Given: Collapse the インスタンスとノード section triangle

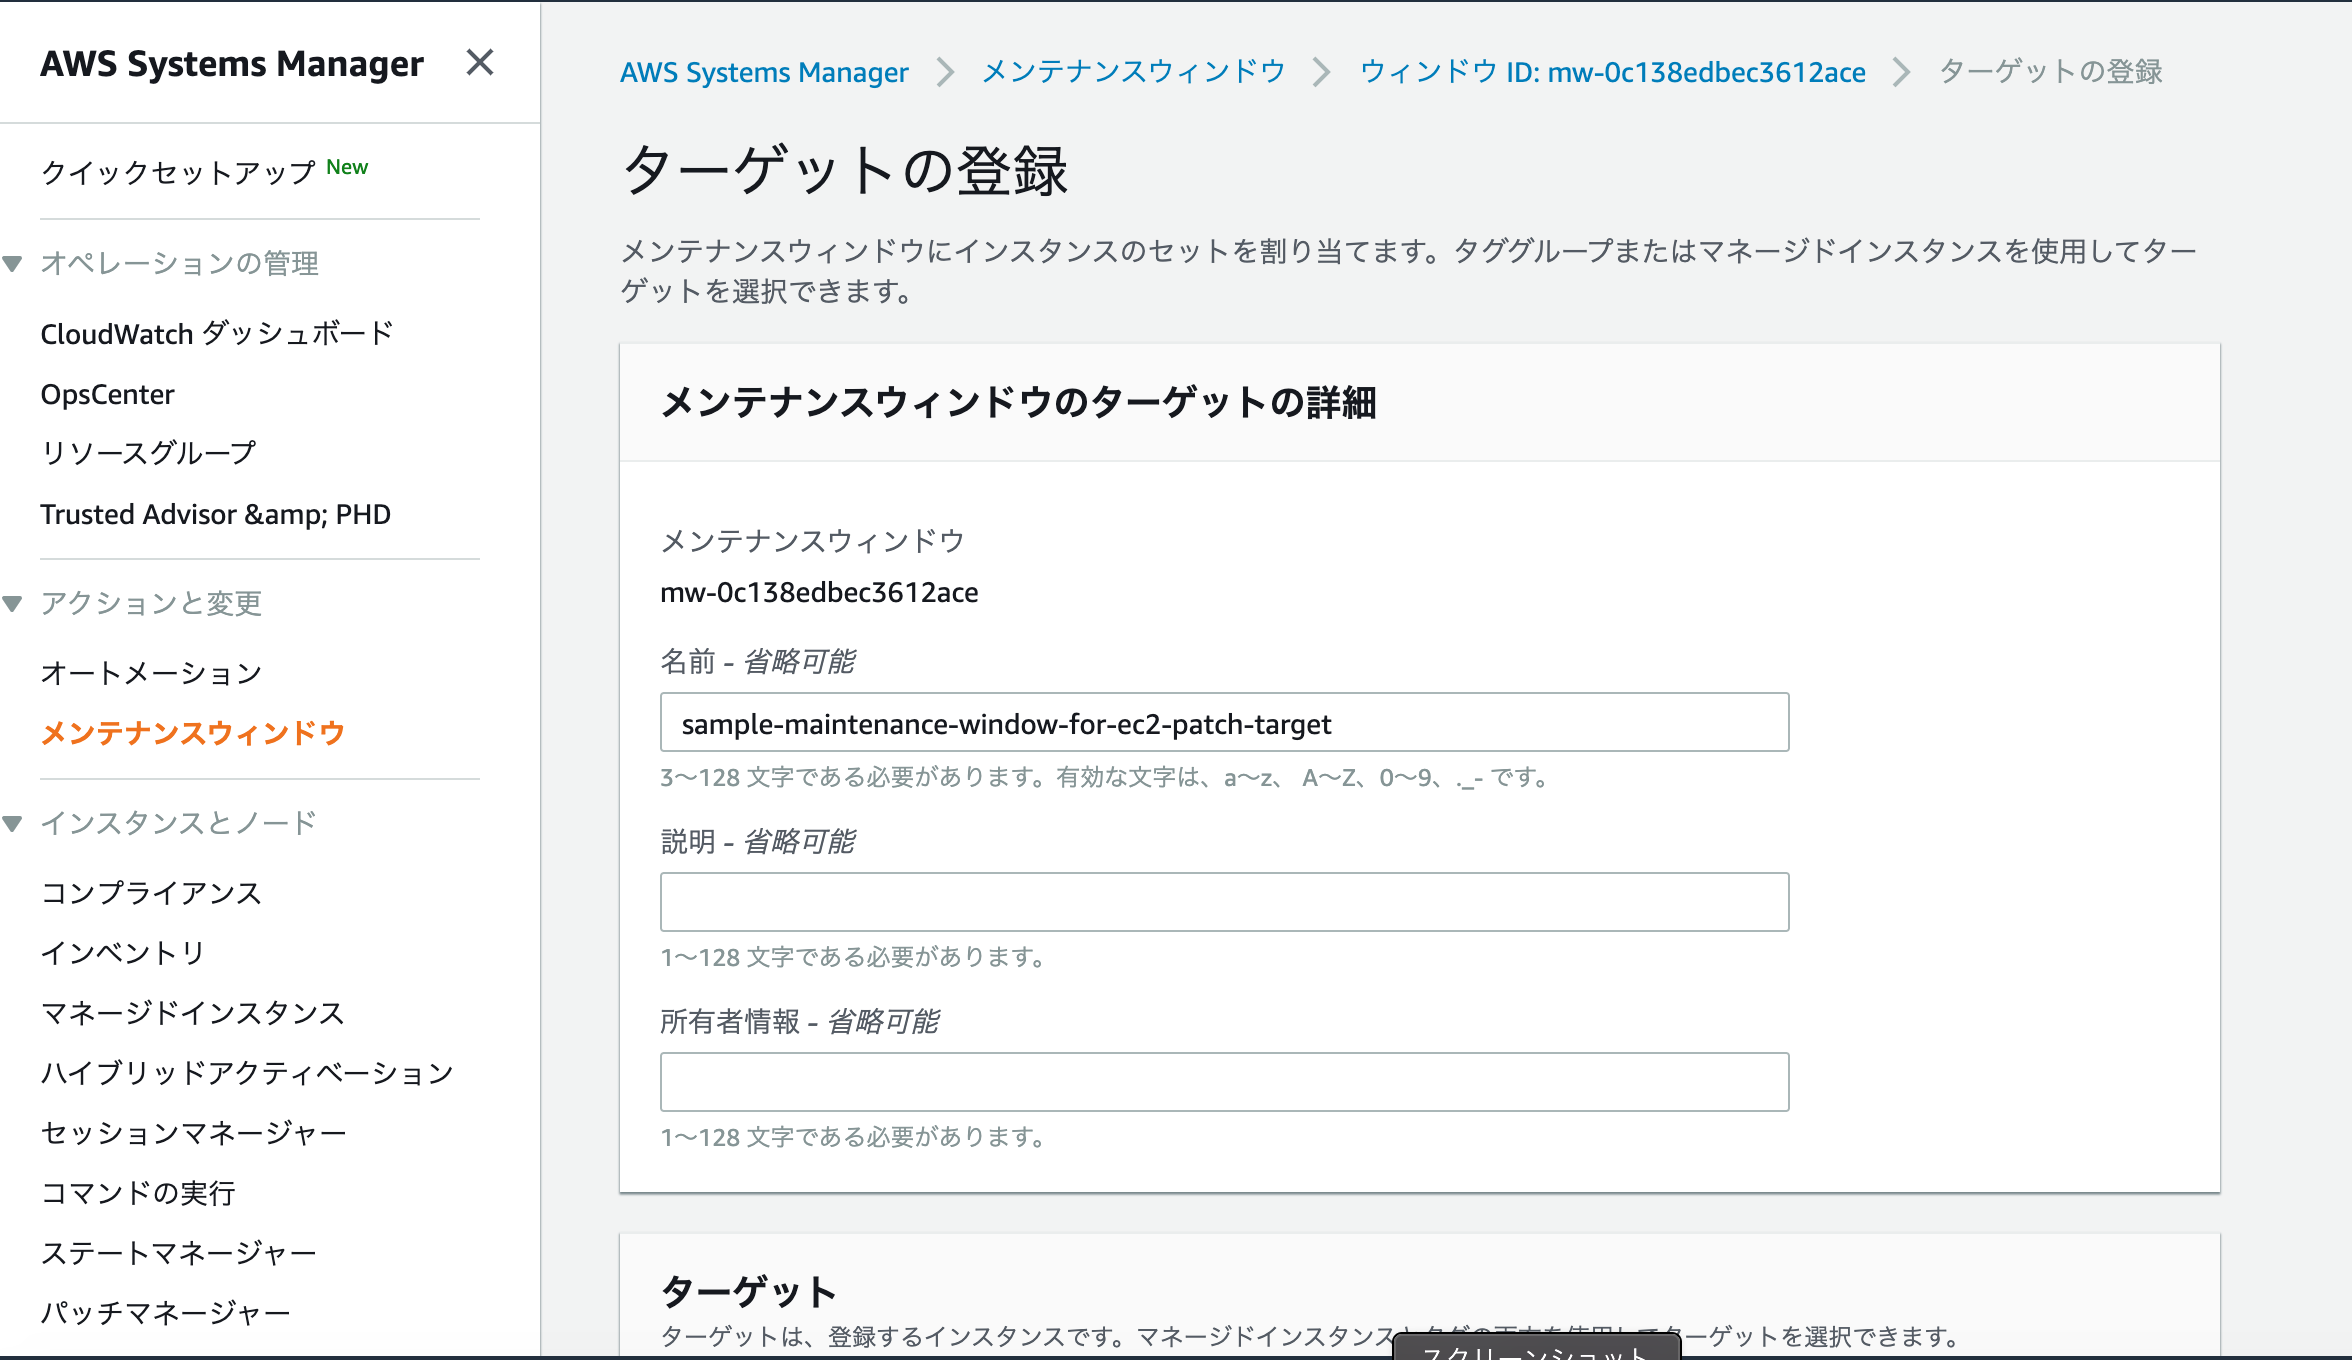Looking at the screenshot, I should tap(13, 824).
